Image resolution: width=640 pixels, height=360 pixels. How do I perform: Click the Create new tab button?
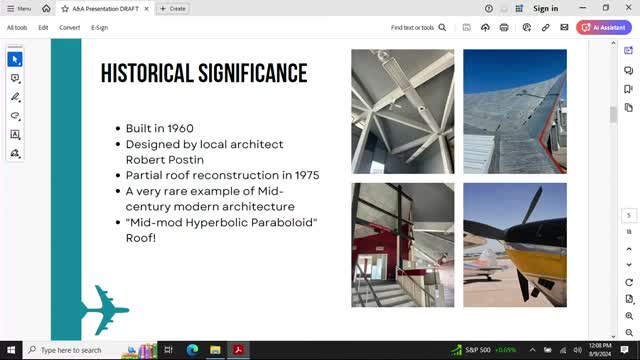pos(173,9)
